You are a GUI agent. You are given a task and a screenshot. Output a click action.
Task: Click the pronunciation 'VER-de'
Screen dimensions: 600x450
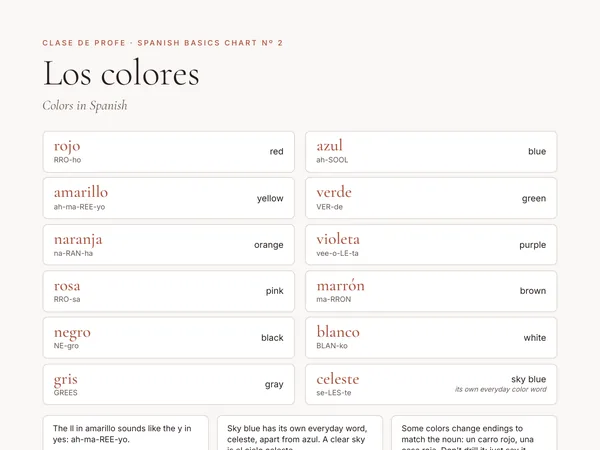tap(329, 207)
